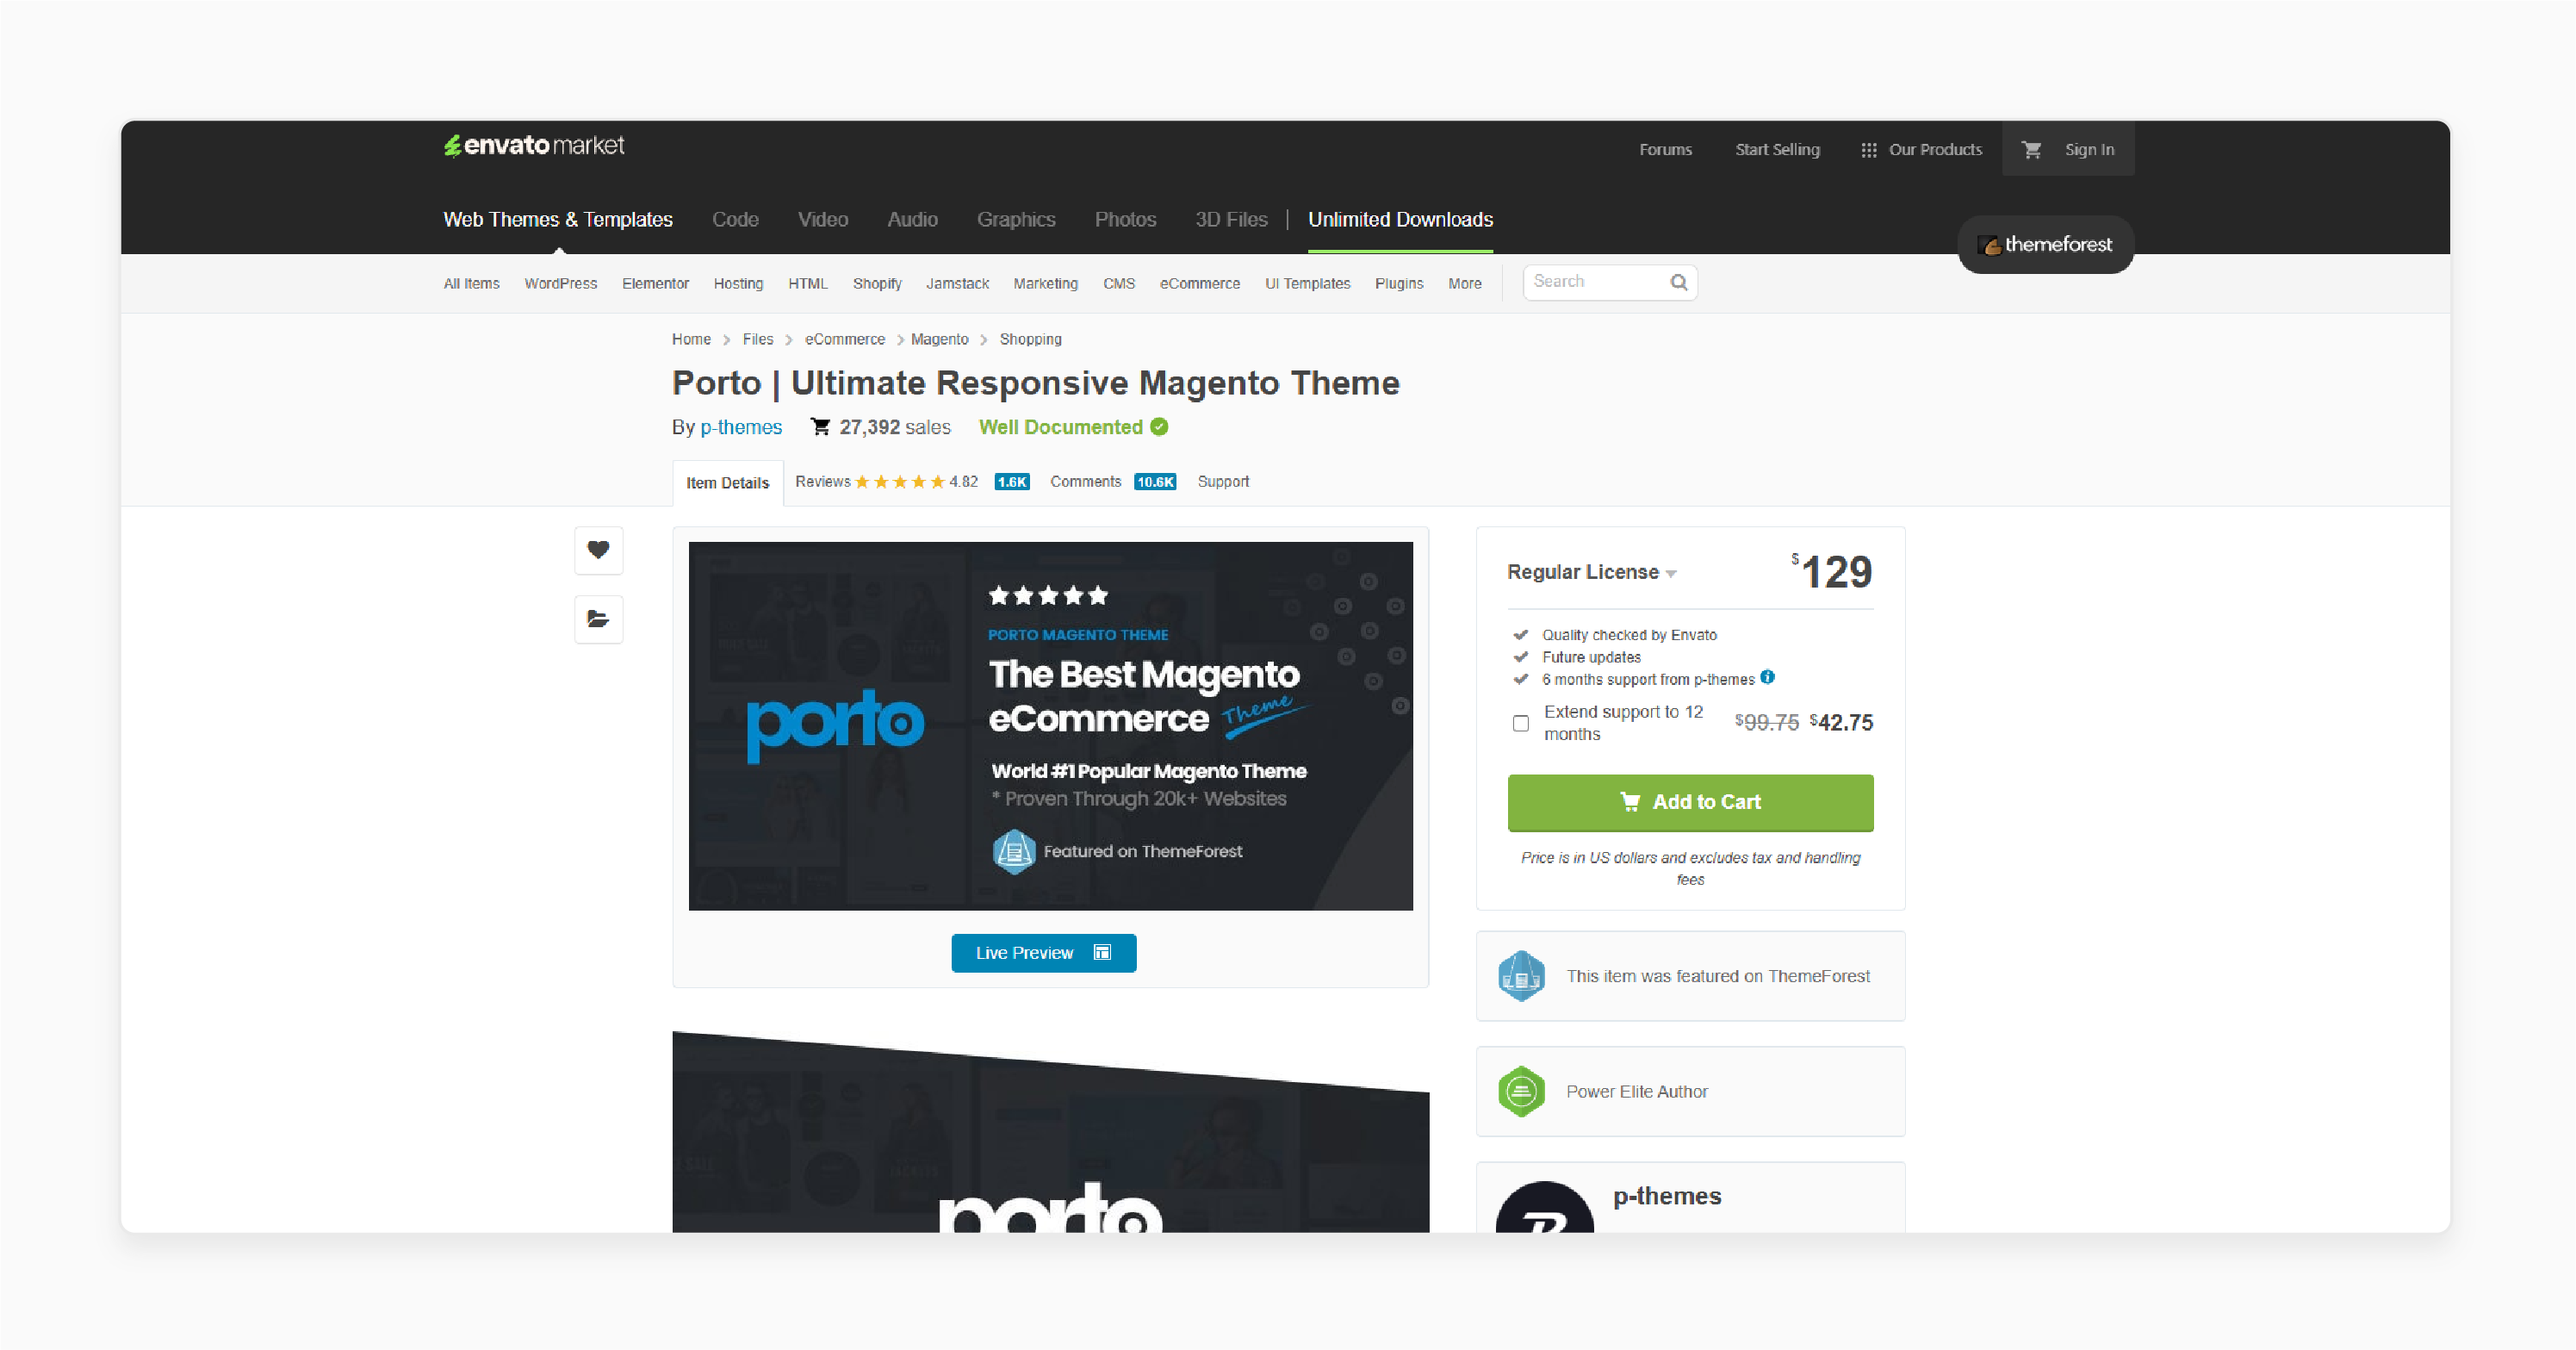This screenshot has width=2576, height=1350.
Task: Select All Items category
Action: coord(471,284)
